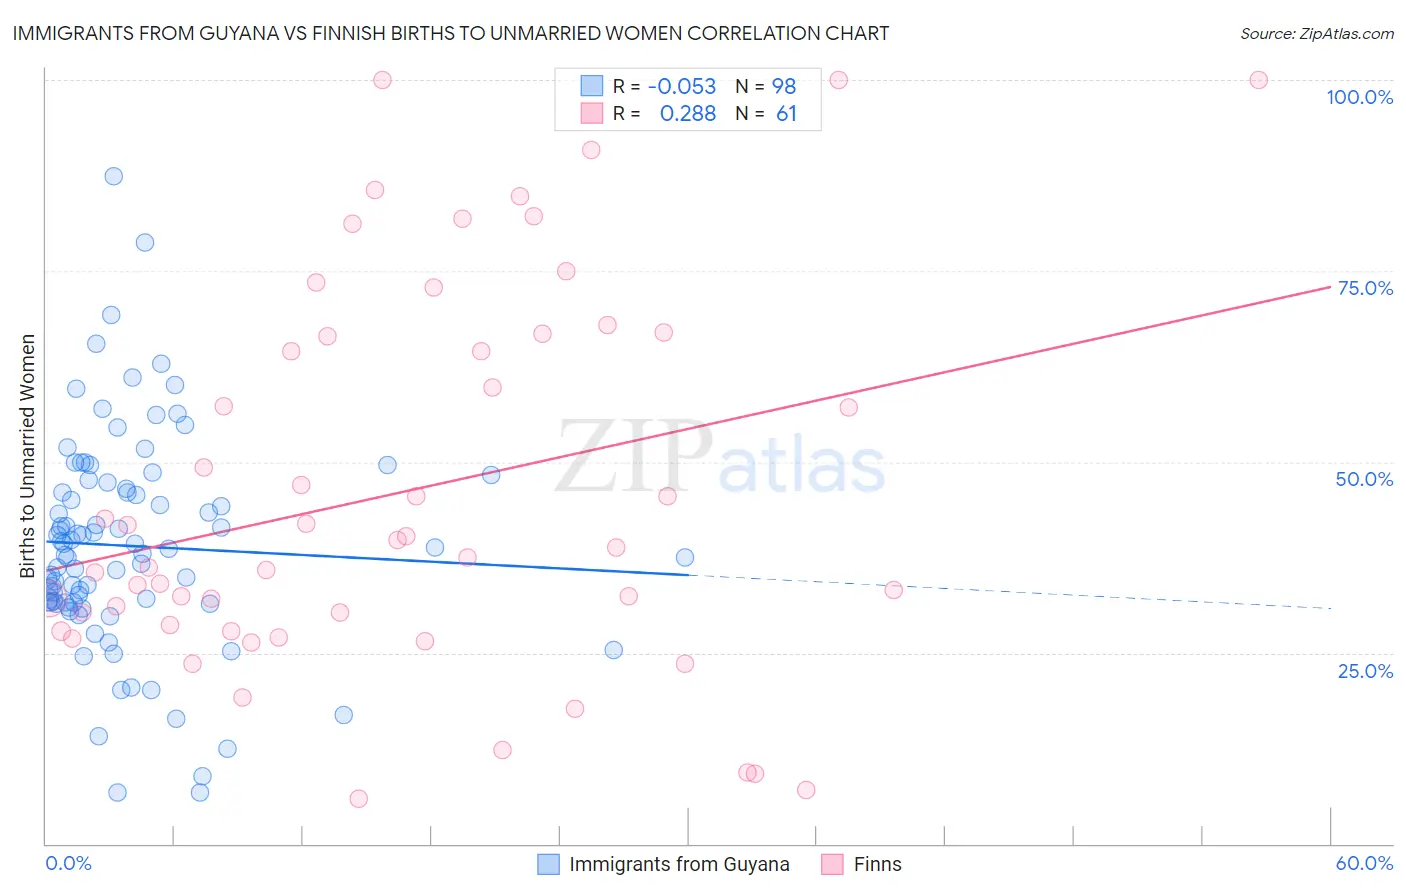Click the 50.0% y-axis label
This screenshot has height=892, width=1406.
(1364, 479)
